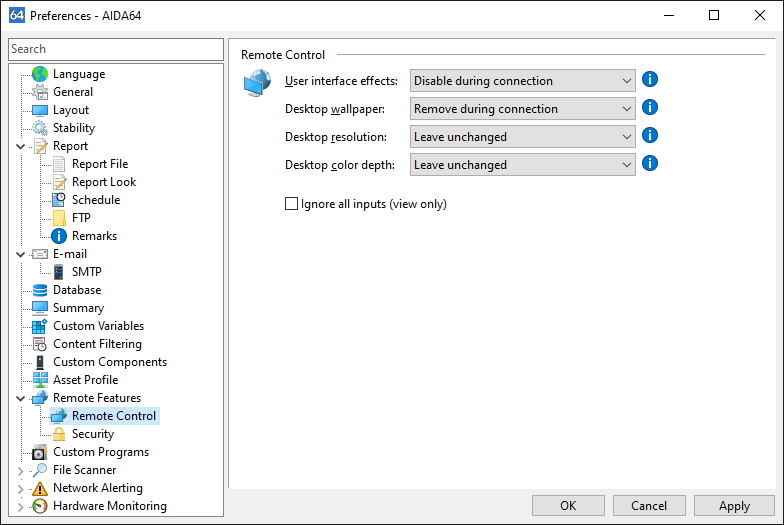
Task: Open the Desktop wallpaper combo box
Action: tap(522, 108)
